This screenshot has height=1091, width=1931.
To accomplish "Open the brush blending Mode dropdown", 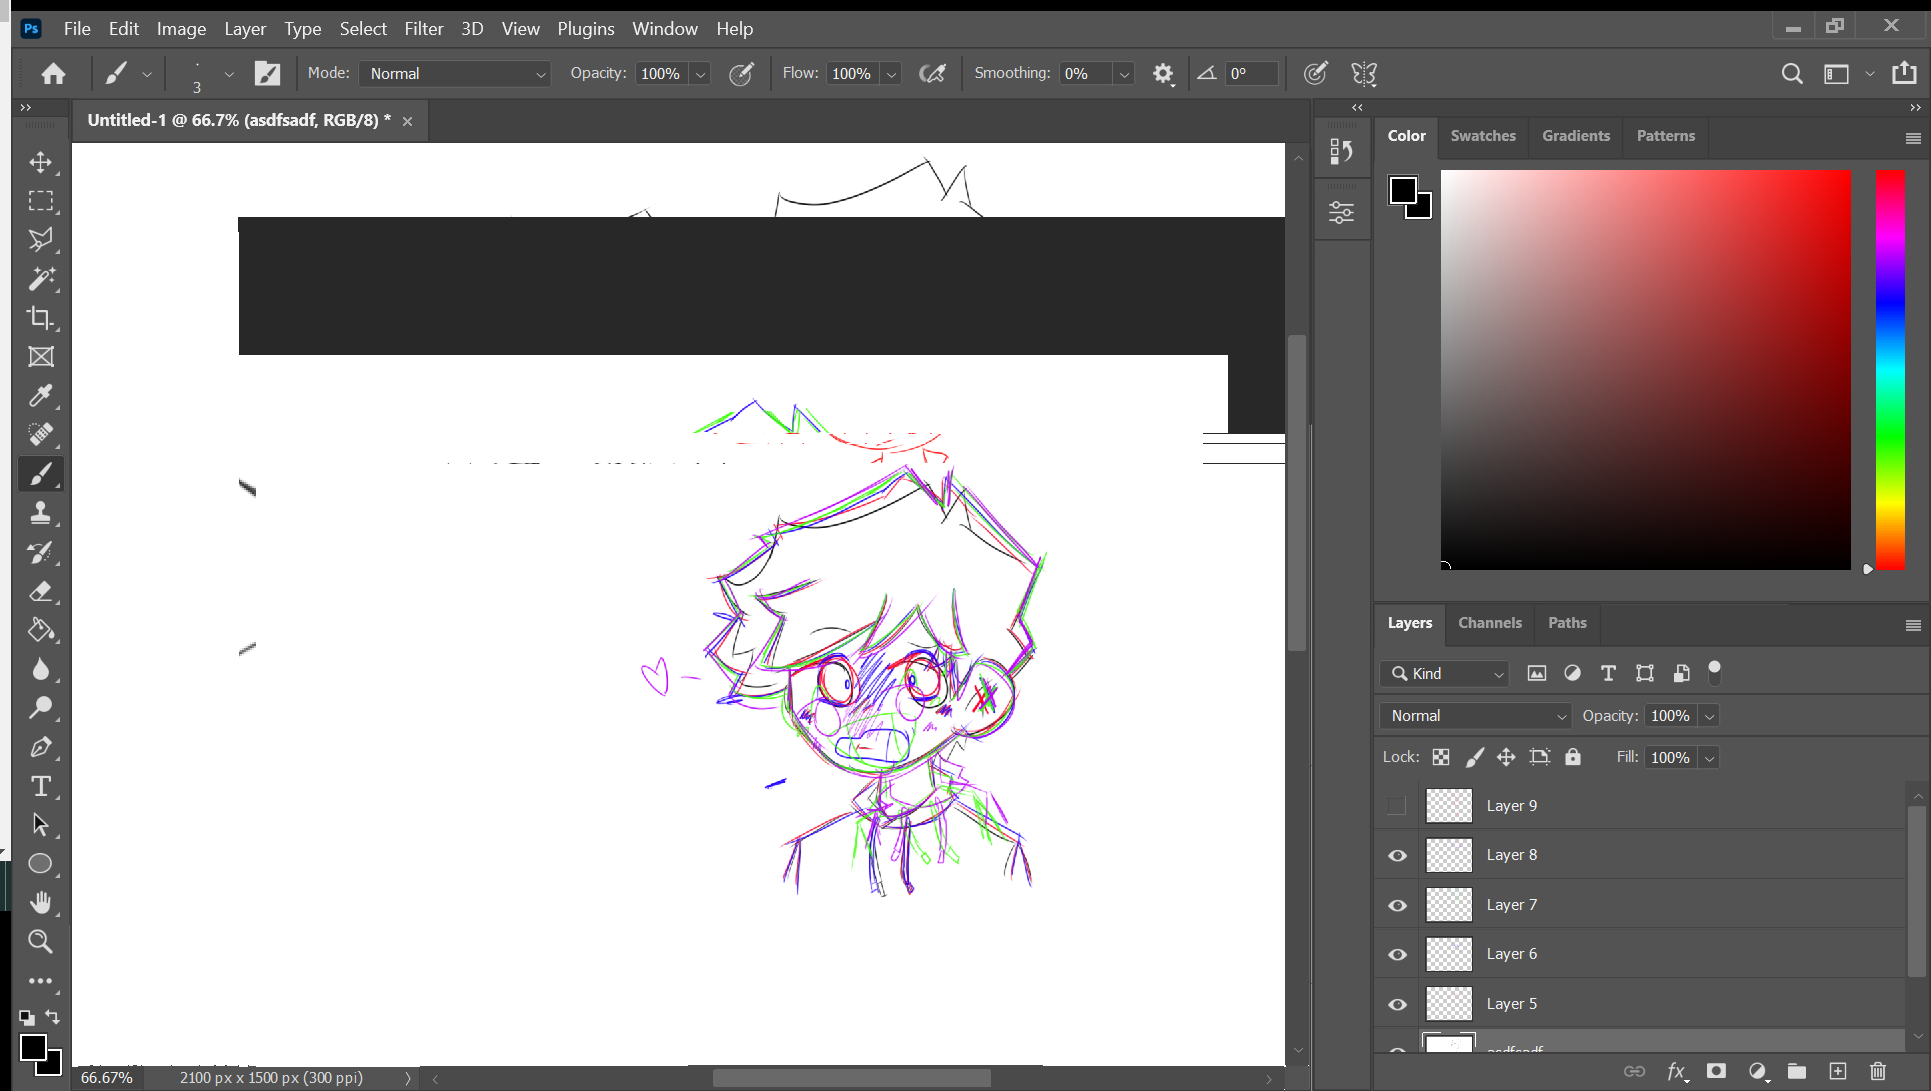I will pyautogui.click(x=455, y=73).
